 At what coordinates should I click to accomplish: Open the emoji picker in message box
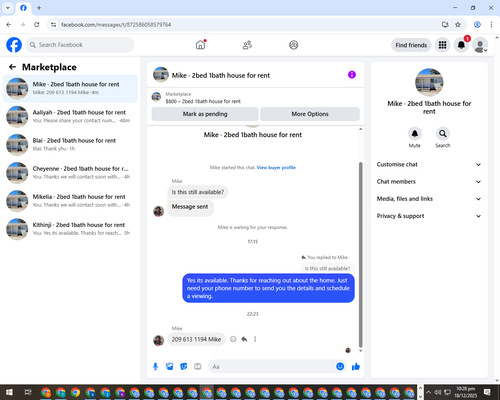(x=340, y=366)
